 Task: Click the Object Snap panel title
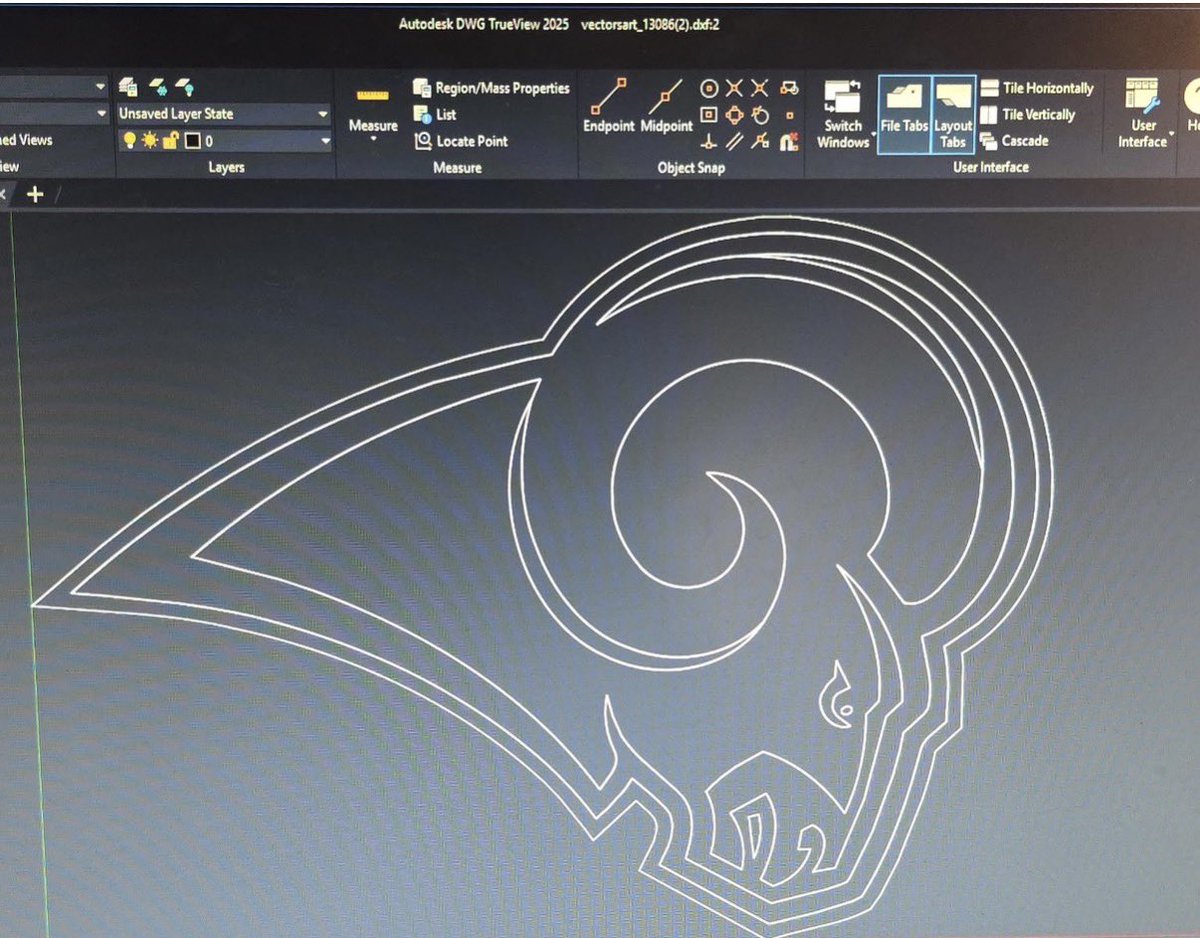(690, 167)
